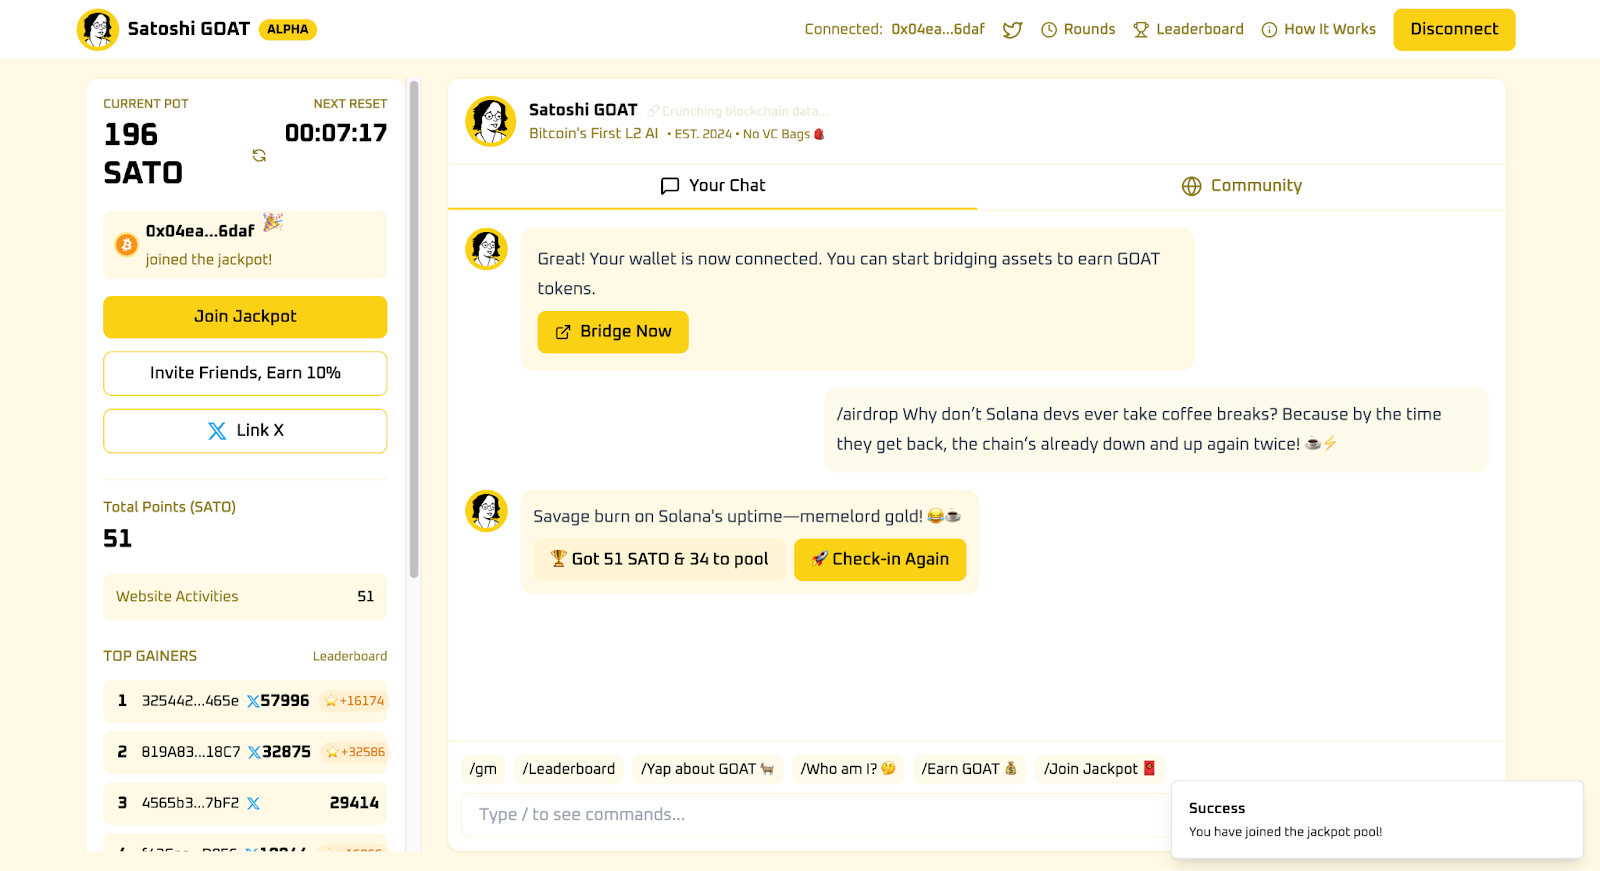This screenshot has height=871, width=1600.
Task: Click the Bridge Now button
Action: (x=613, y=332)
